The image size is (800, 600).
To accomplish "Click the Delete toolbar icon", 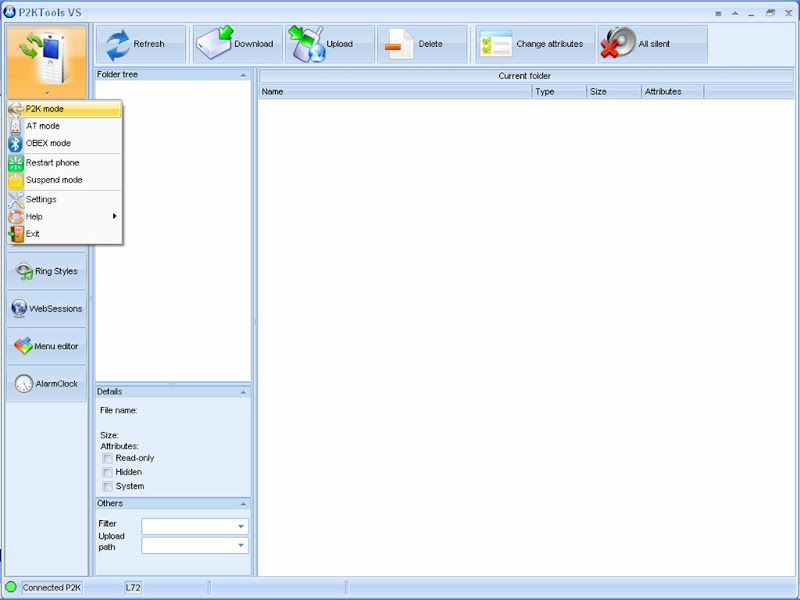I will pyautogui.click(x=399, y=44).
